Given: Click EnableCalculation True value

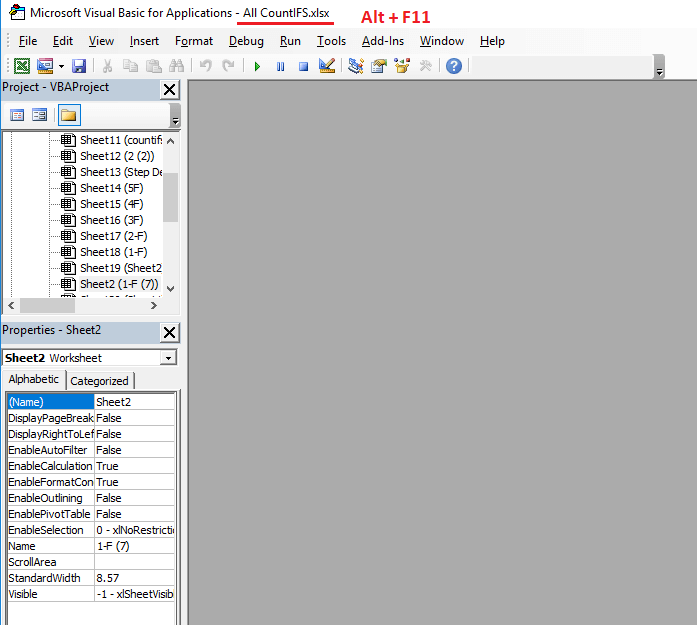Looking at the screenshot, I should click(x=135, y=466).
